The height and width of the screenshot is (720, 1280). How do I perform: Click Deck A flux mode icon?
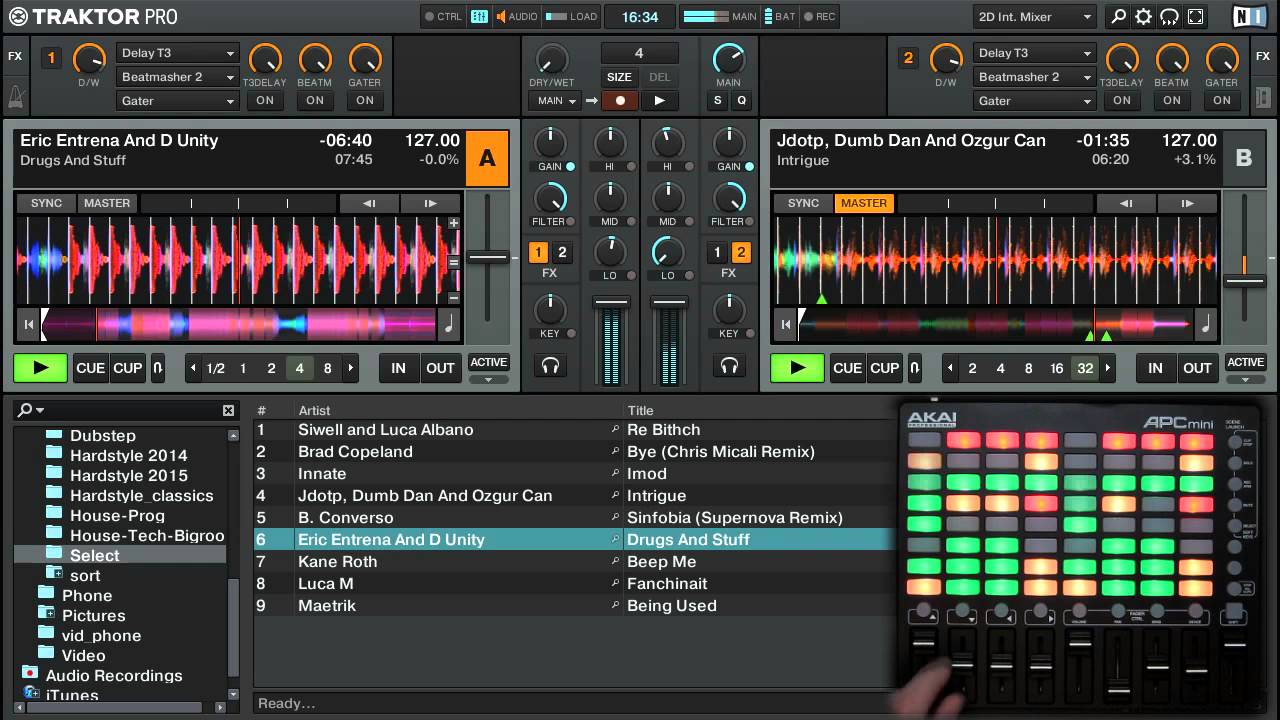[x=157, y=368]
